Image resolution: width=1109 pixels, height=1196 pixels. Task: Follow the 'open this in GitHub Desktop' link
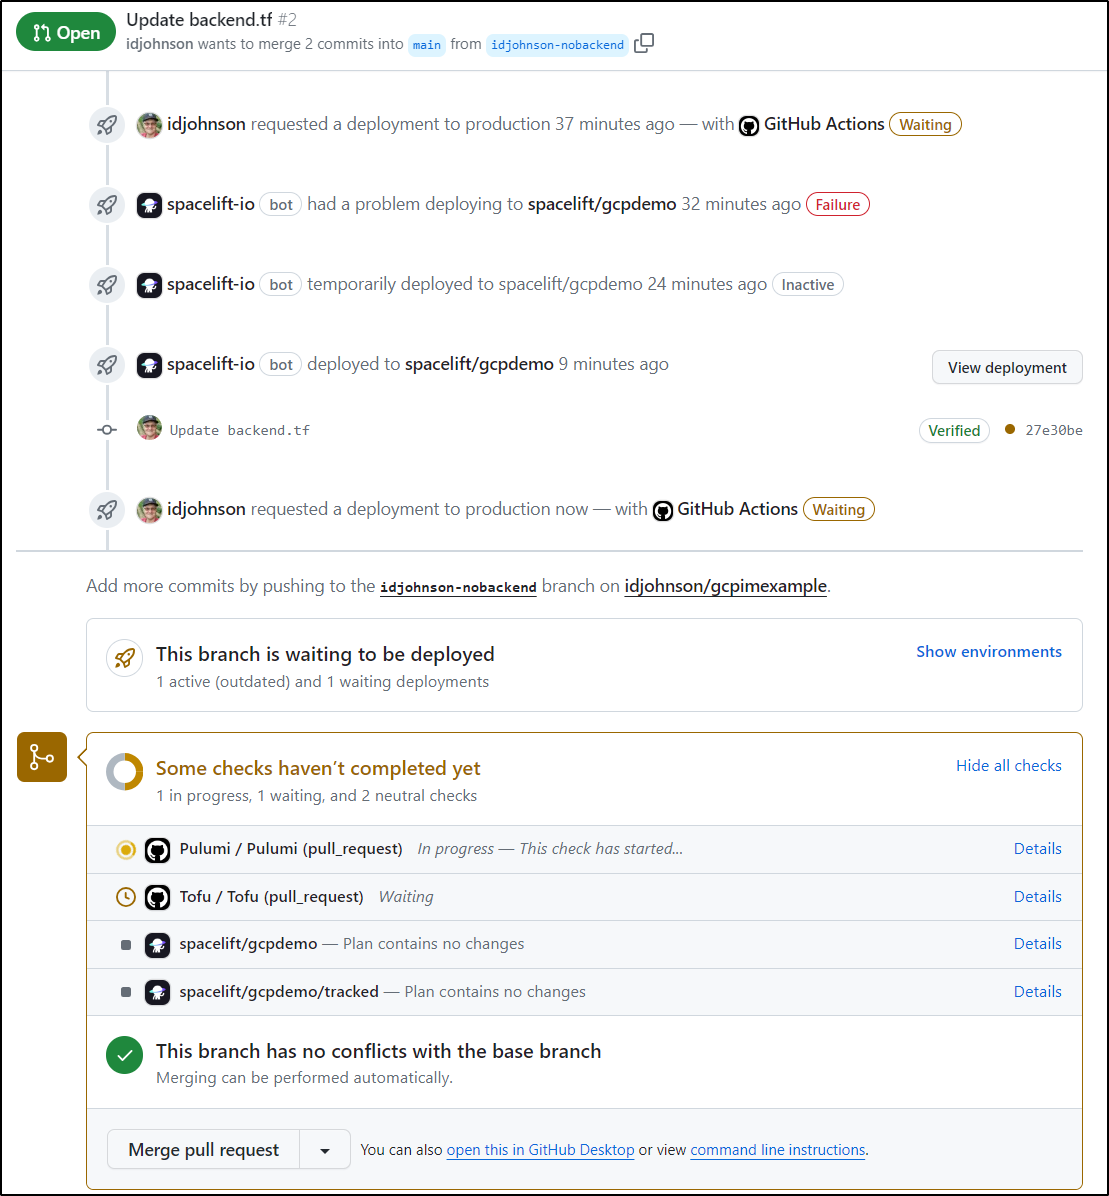point(540,1150)
